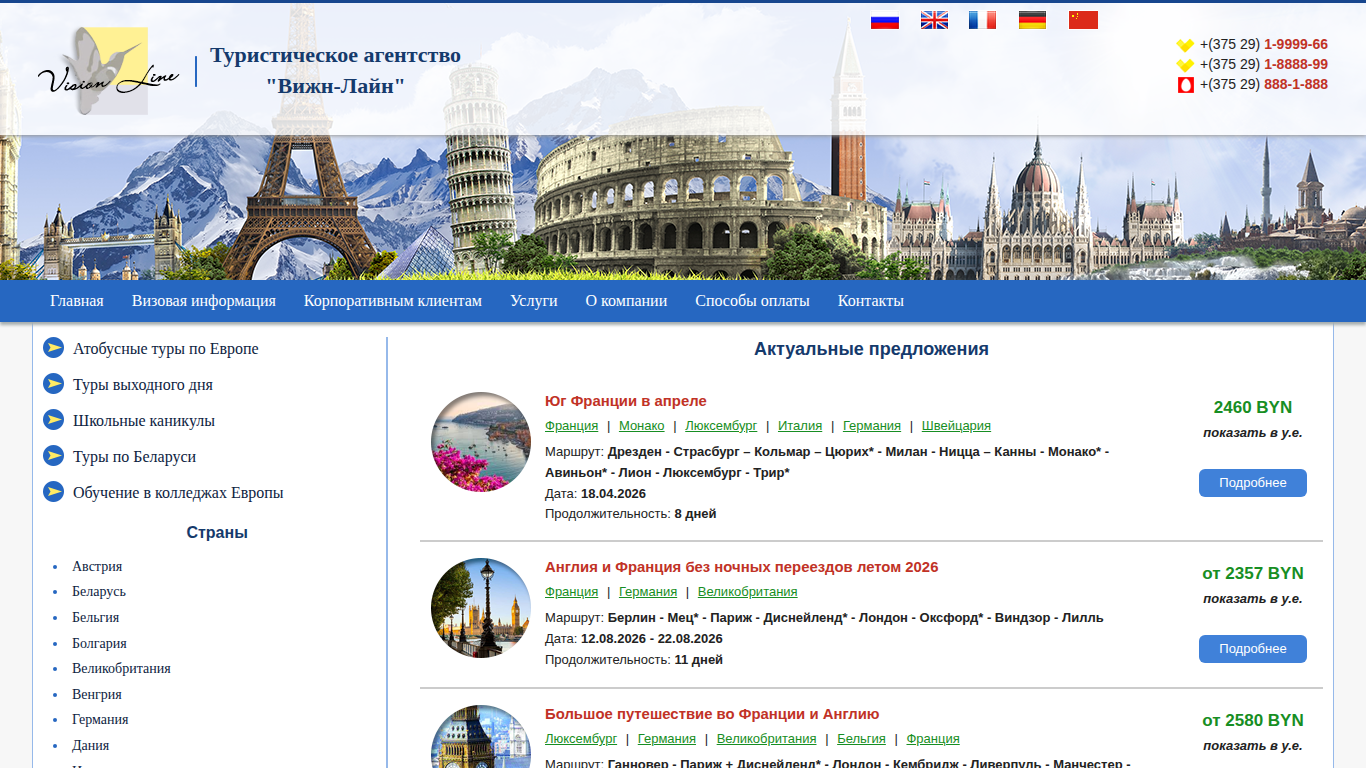Click operator icon beside 1-9999-66 phone number
Screen dimensions: 1366x768
coord(1186,45)
